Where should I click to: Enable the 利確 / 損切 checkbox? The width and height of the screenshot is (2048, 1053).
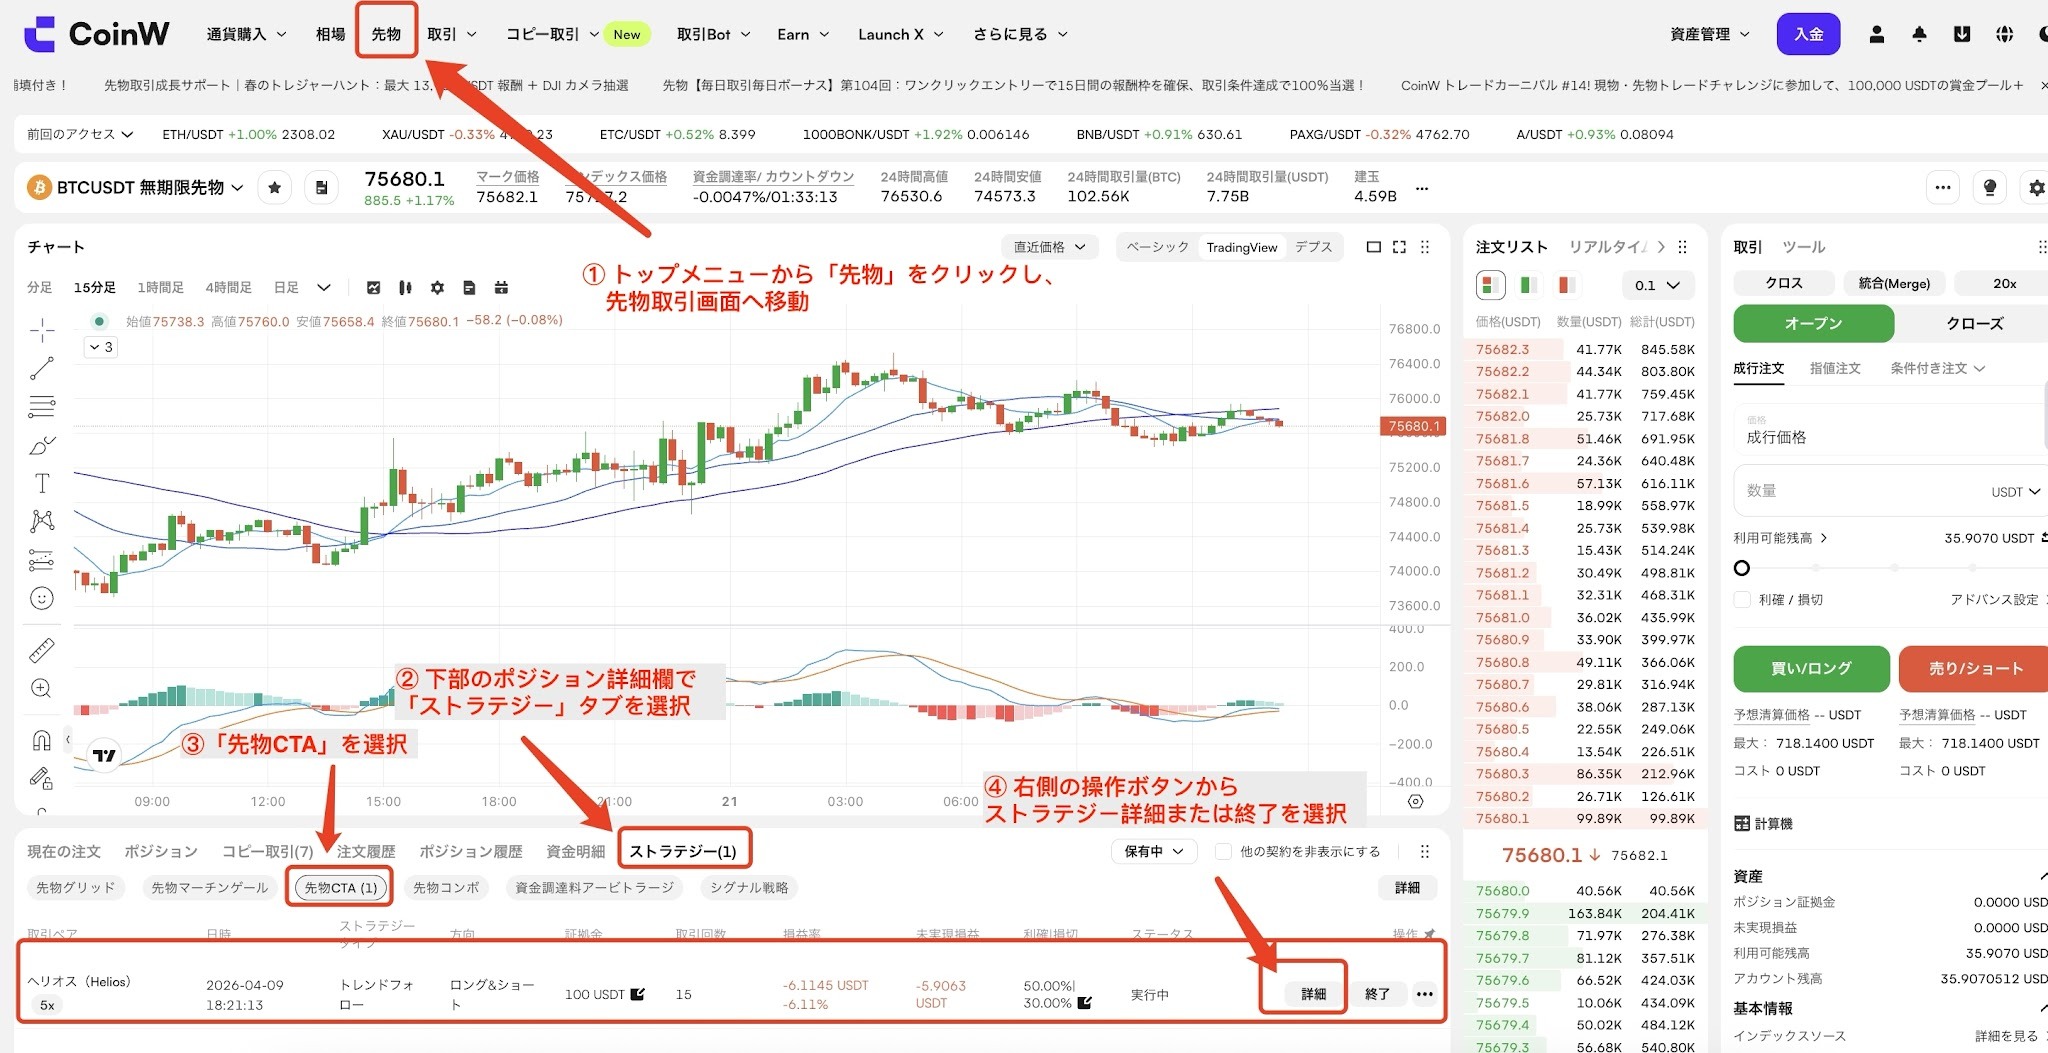1742,599
